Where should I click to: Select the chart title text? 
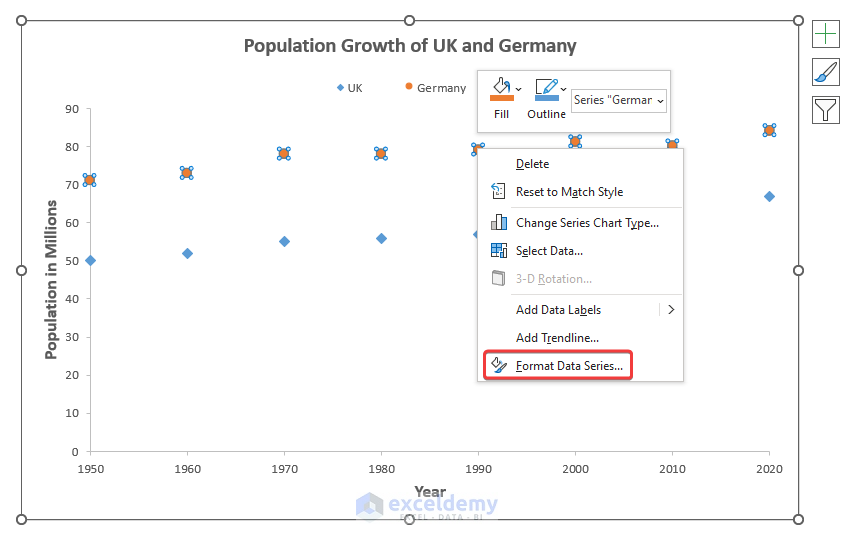click(x=410, y=46)
